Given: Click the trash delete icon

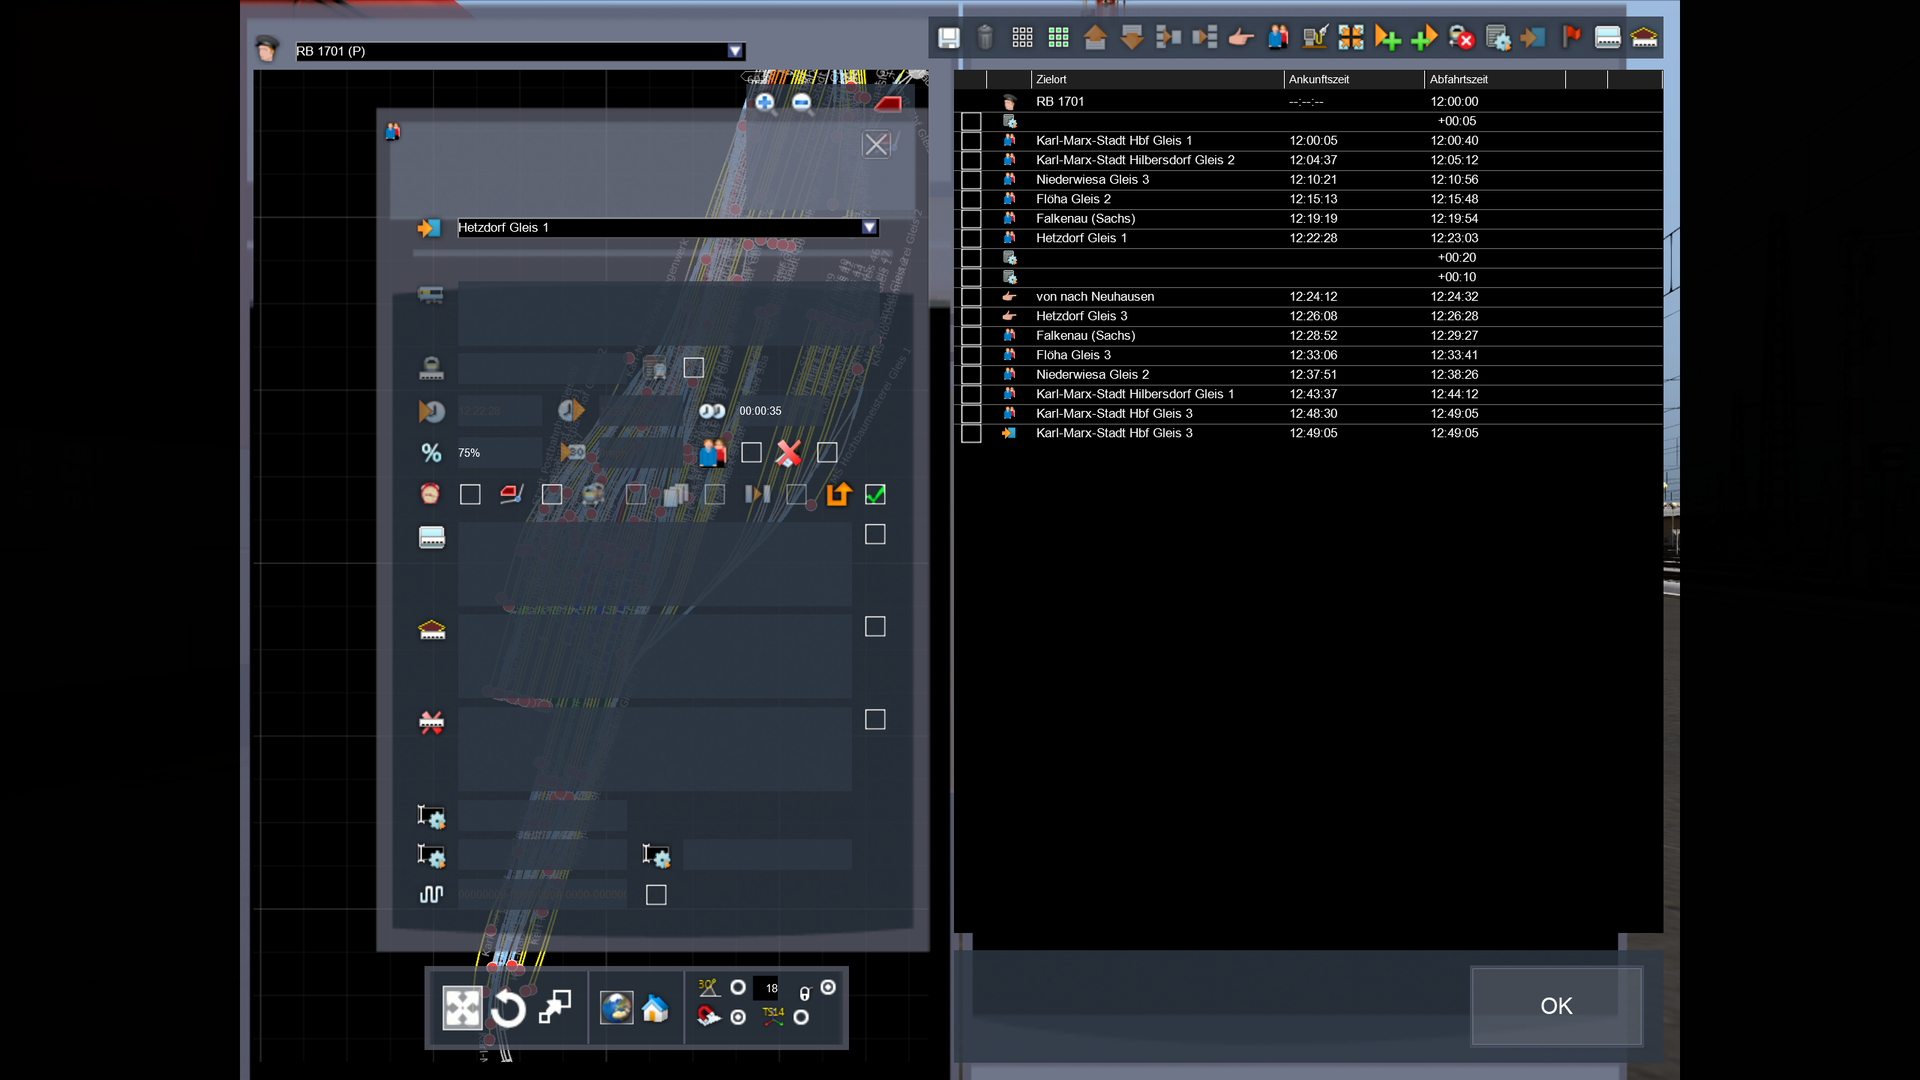Looking at the screenshot, I should [985, 38].
